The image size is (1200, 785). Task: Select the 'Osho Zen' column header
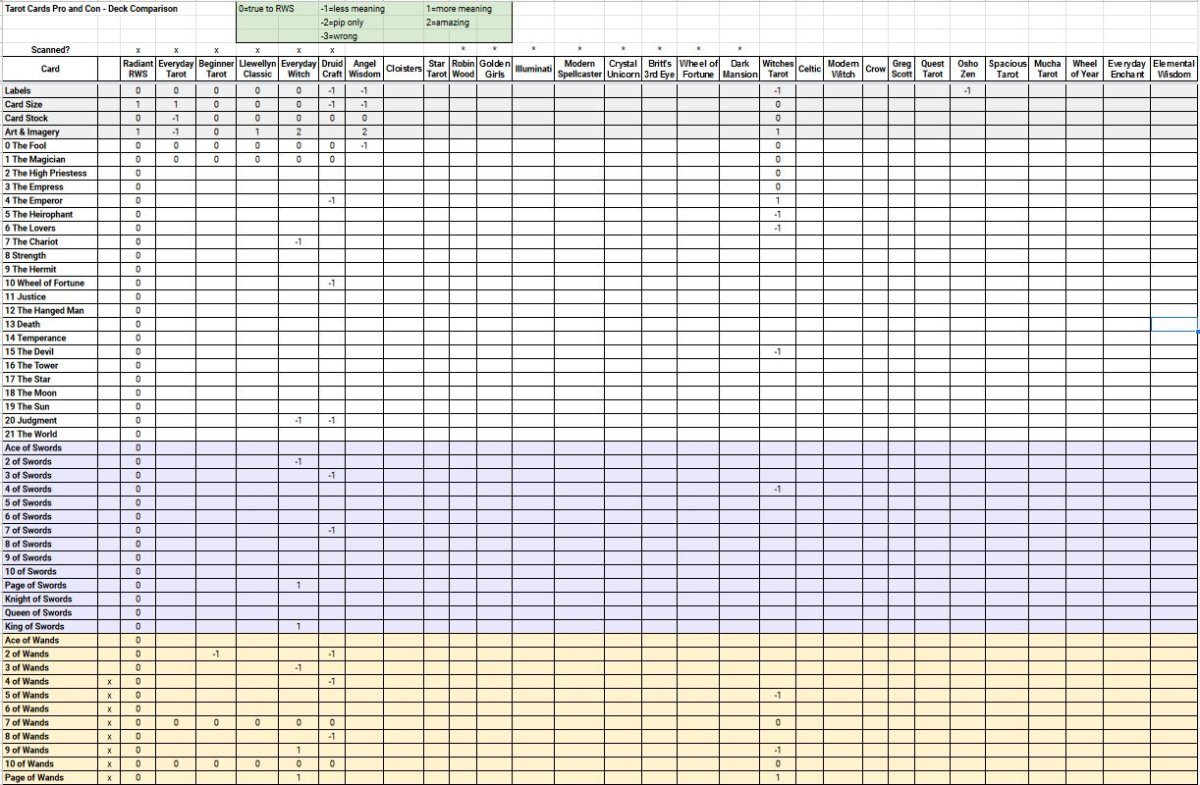967,69
